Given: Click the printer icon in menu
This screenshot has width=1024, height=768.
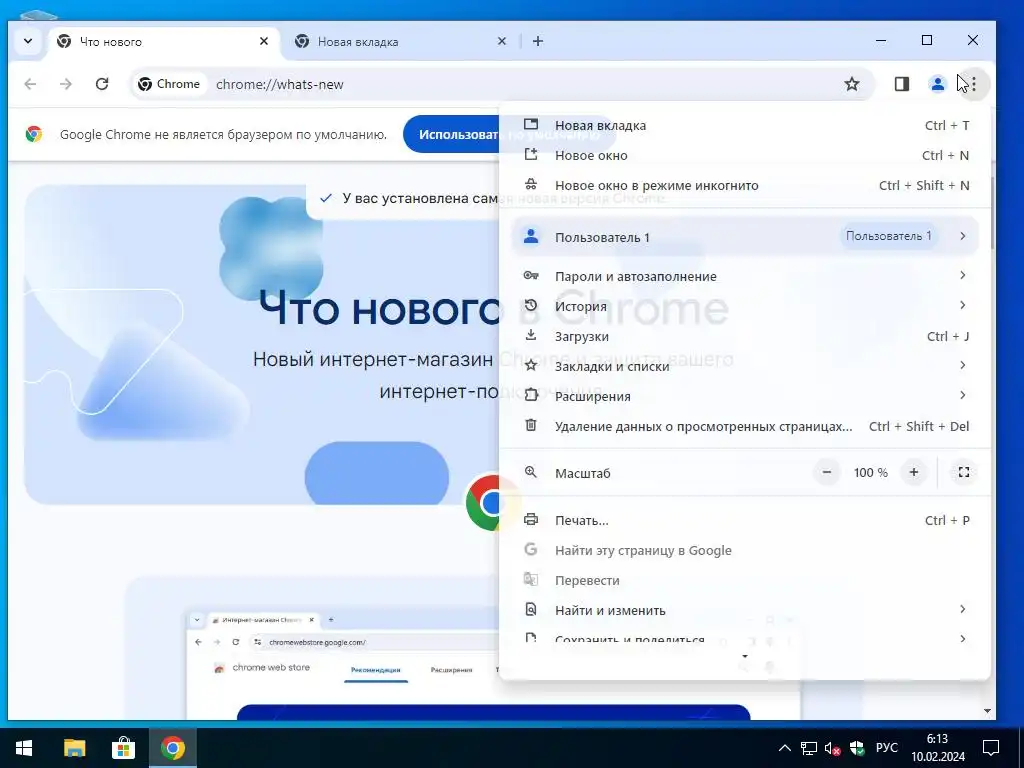Looking at the screenshot, I should pos(531,519).
